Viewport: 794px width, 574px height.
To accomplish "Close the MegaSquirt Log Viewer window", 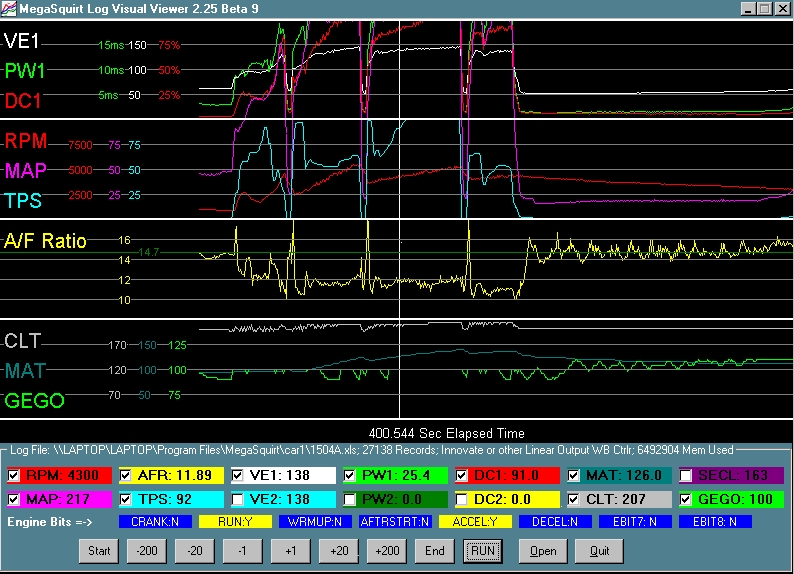I will (782, 9).
